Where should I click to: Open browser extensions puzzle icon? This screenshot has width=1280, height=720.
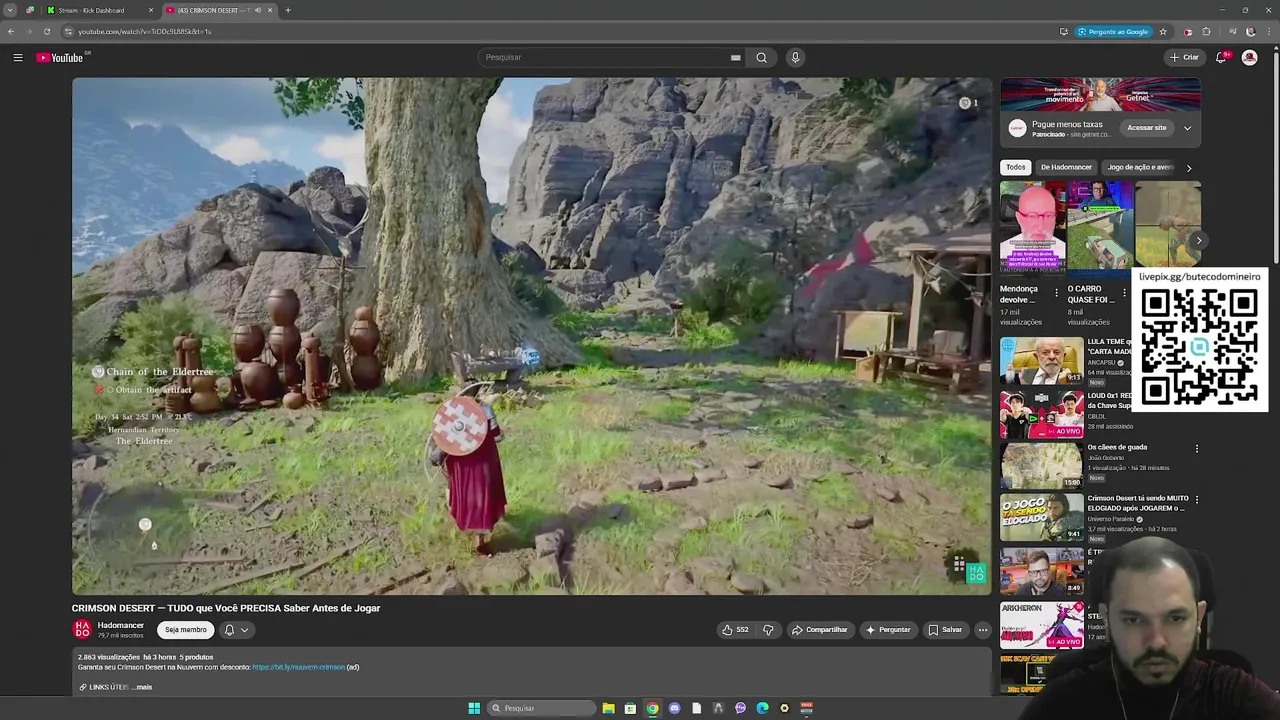(1206, 31)
